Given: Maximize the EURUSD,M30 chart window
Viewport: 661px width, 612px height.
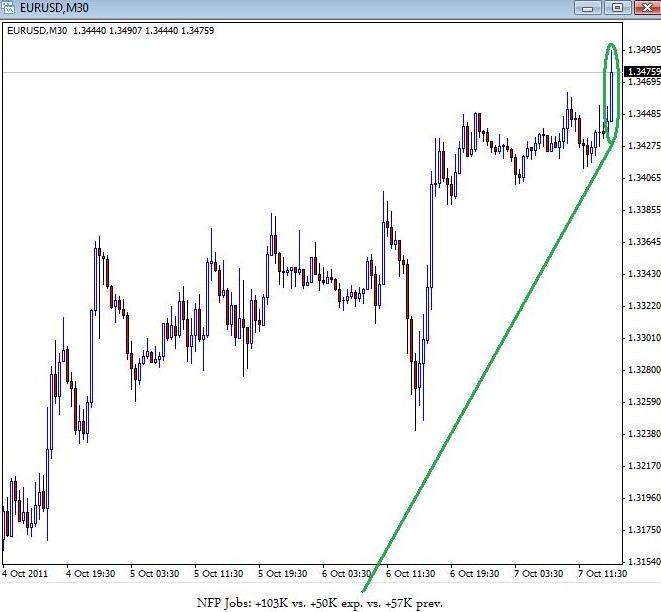Looking at the screenshot, I should click(617, 8).
